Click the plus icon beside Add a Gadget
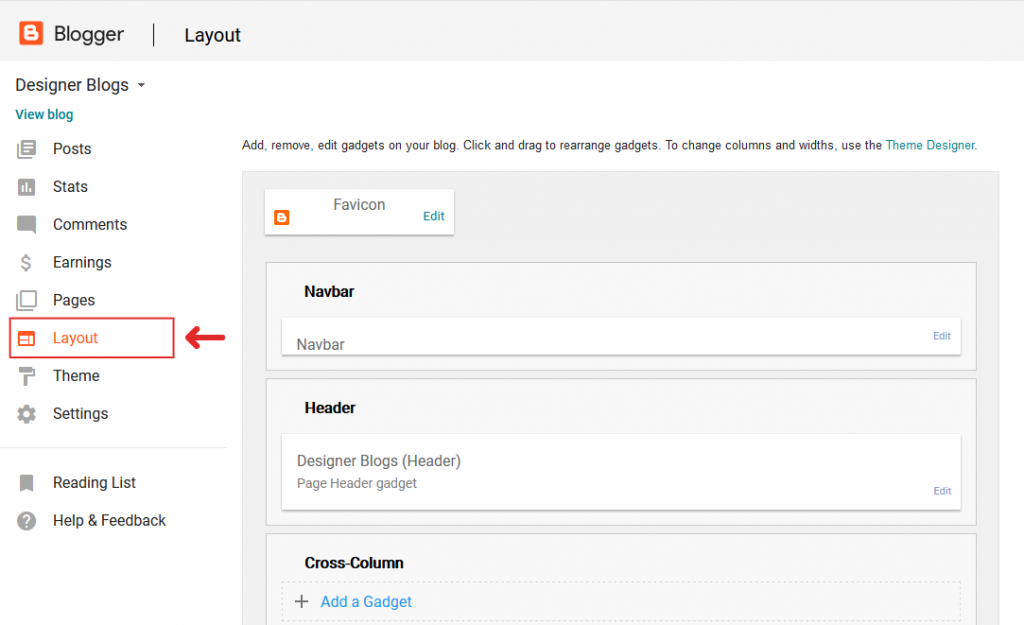This screenshot has height=625, width=1024. [x=303, y=601]
